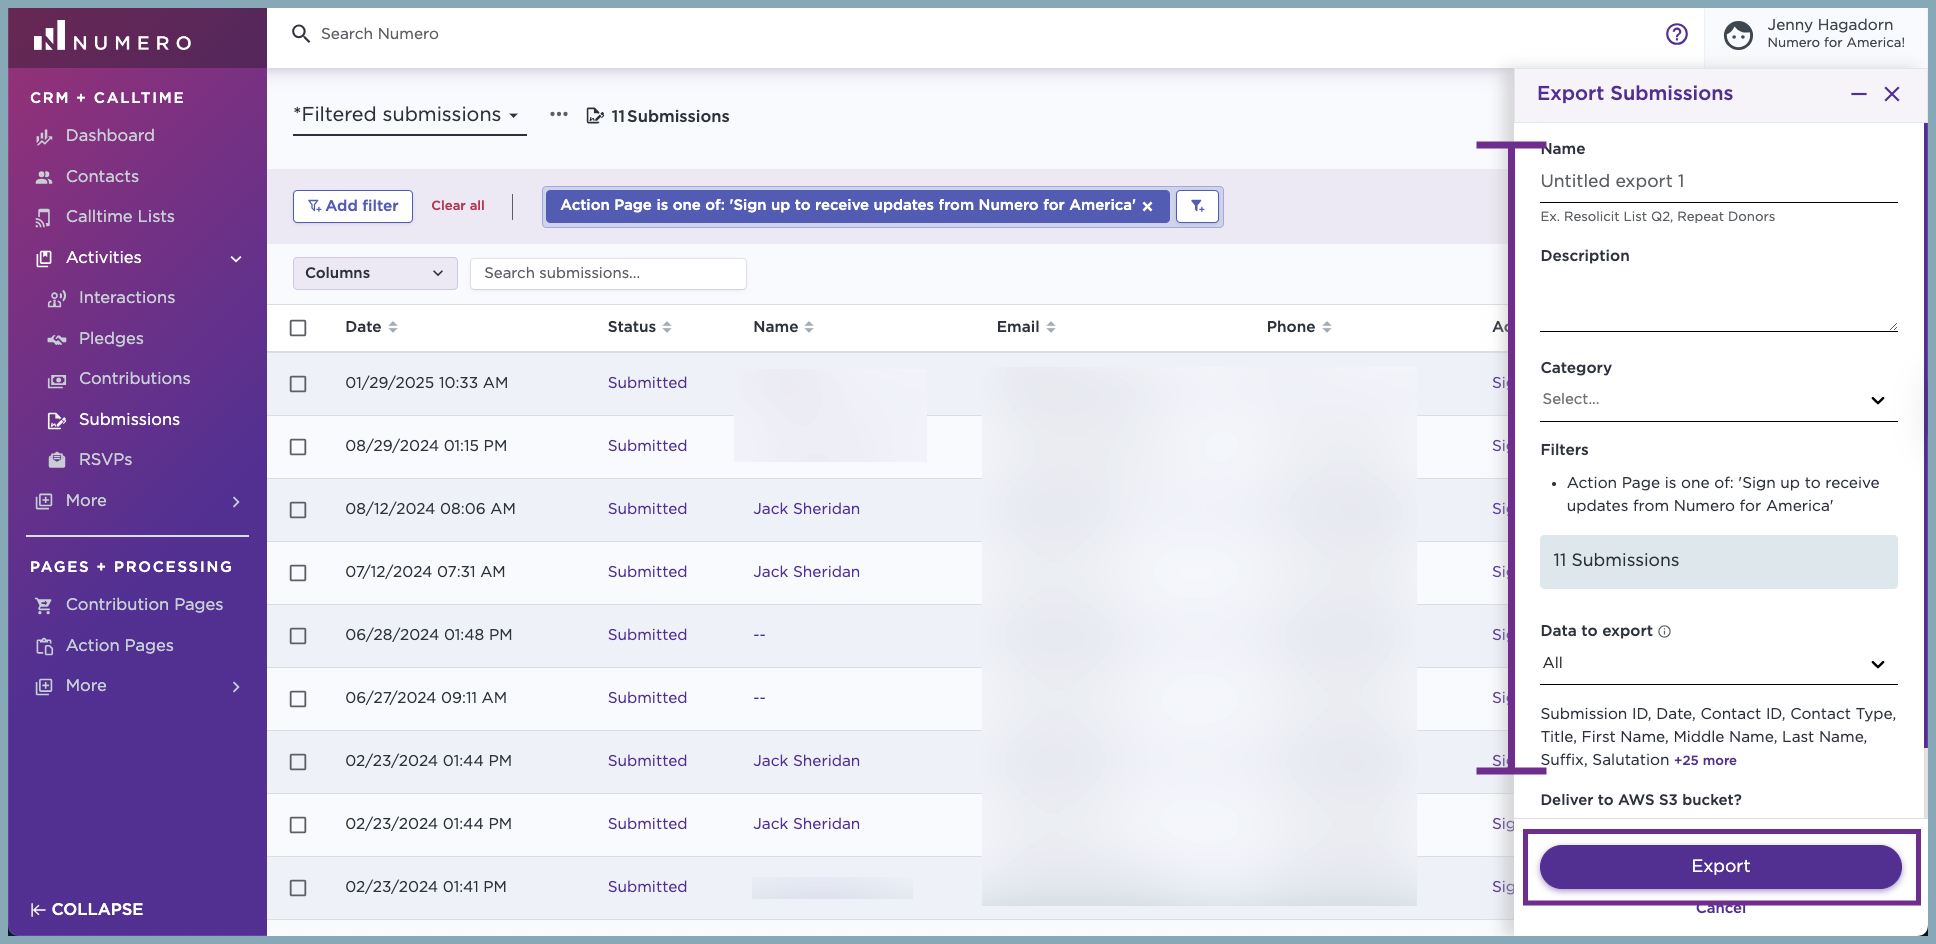Expand More under Pages + Processing
Viewport: 1936px width, 944px height.
(236, 687)
